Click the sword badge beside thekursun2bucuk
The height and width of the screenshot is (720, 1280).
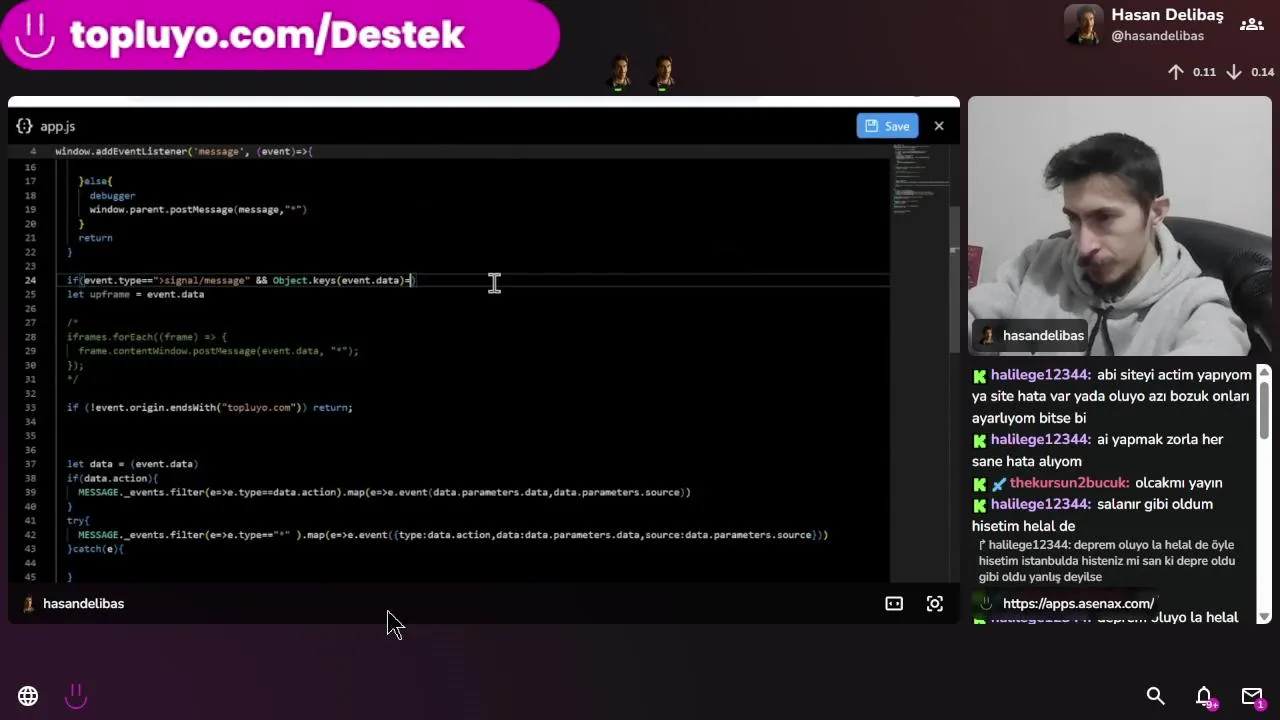tap(998, 484)
